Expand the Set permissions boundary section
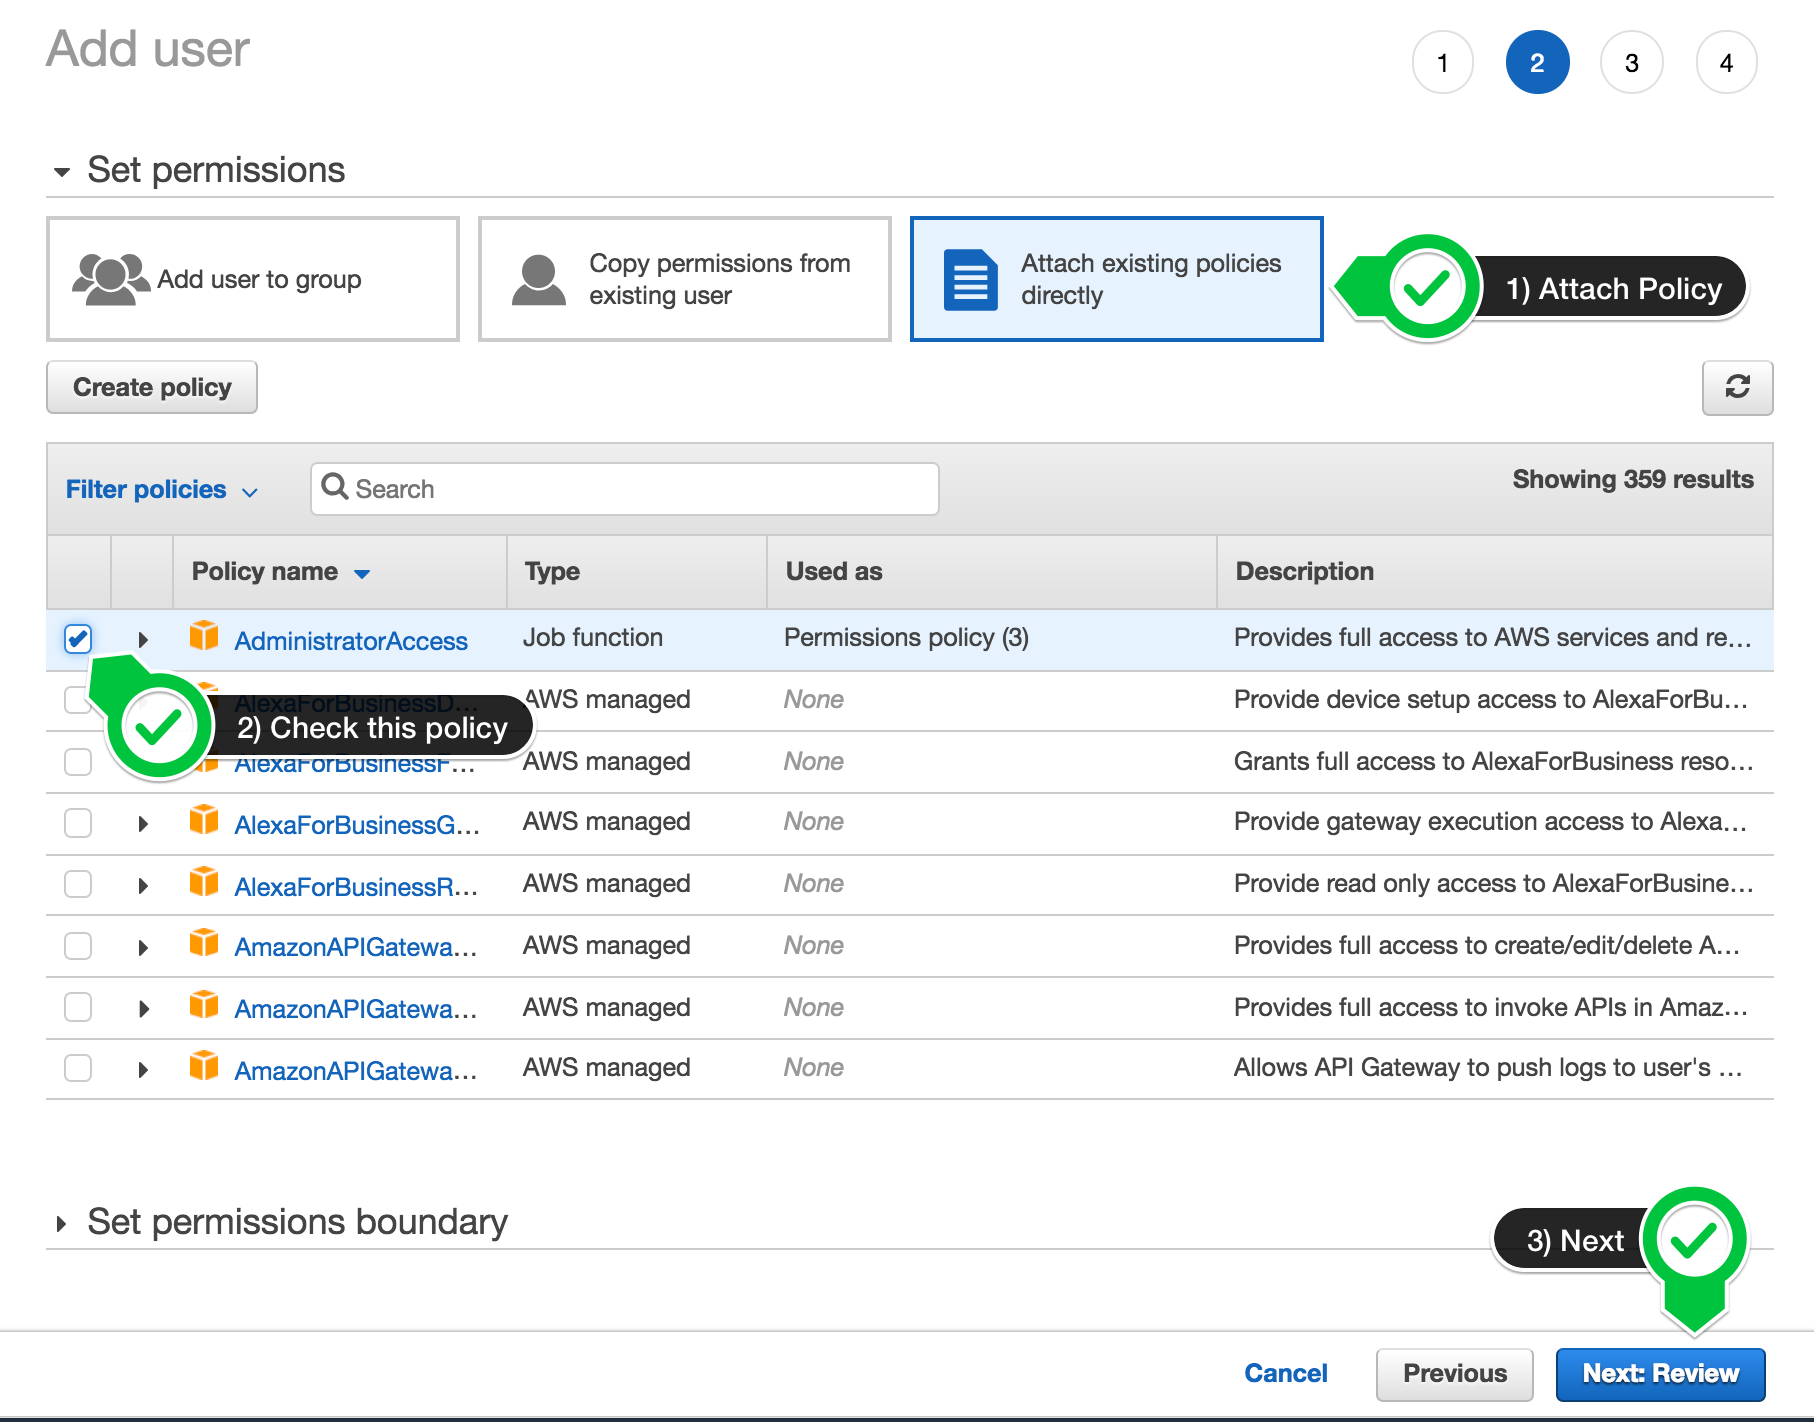Screen dimensions: 1814x1422 (x=62, y=1223)
